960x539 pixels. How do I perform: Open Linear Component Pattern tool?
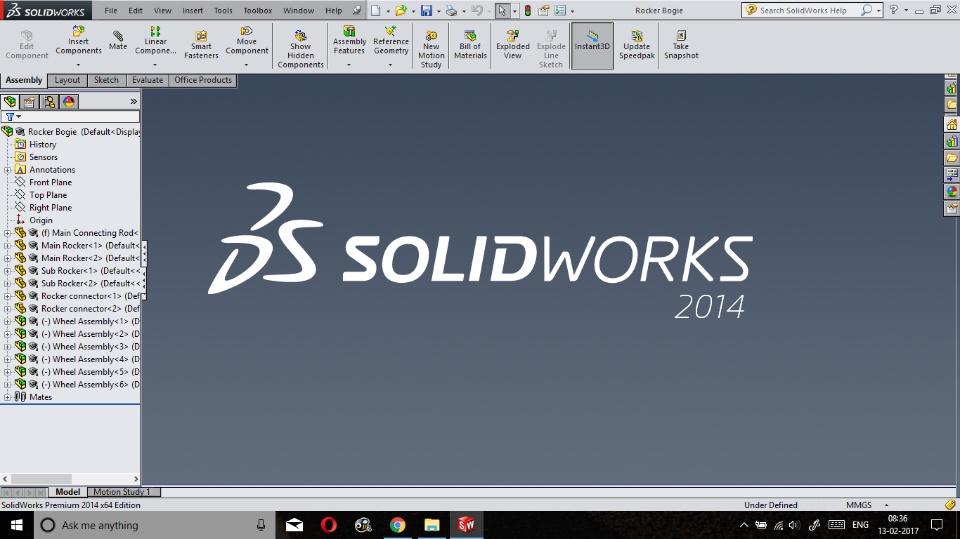point(156,40)
